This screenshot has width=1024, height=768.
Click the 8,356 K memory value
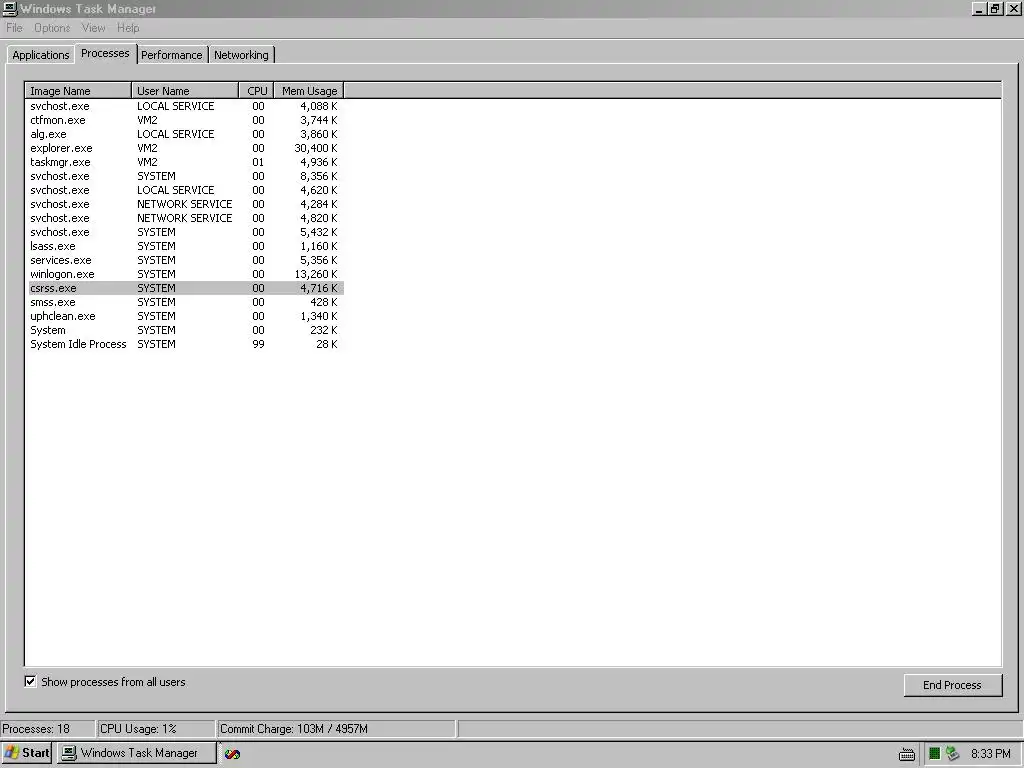(x=319, y=176)
